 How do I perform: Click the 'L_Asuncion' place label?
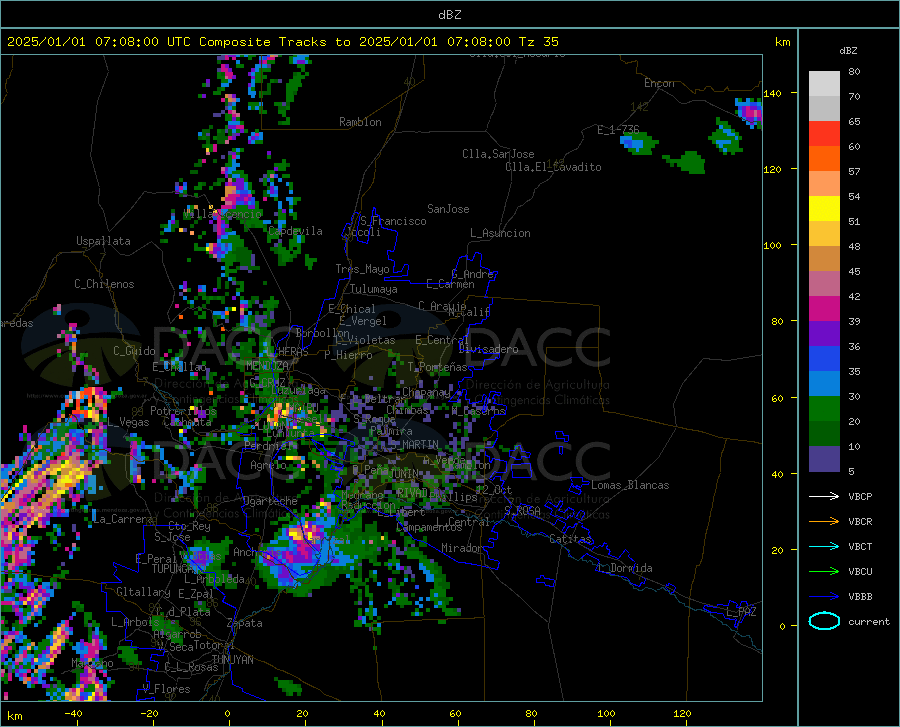coord(500,233)
